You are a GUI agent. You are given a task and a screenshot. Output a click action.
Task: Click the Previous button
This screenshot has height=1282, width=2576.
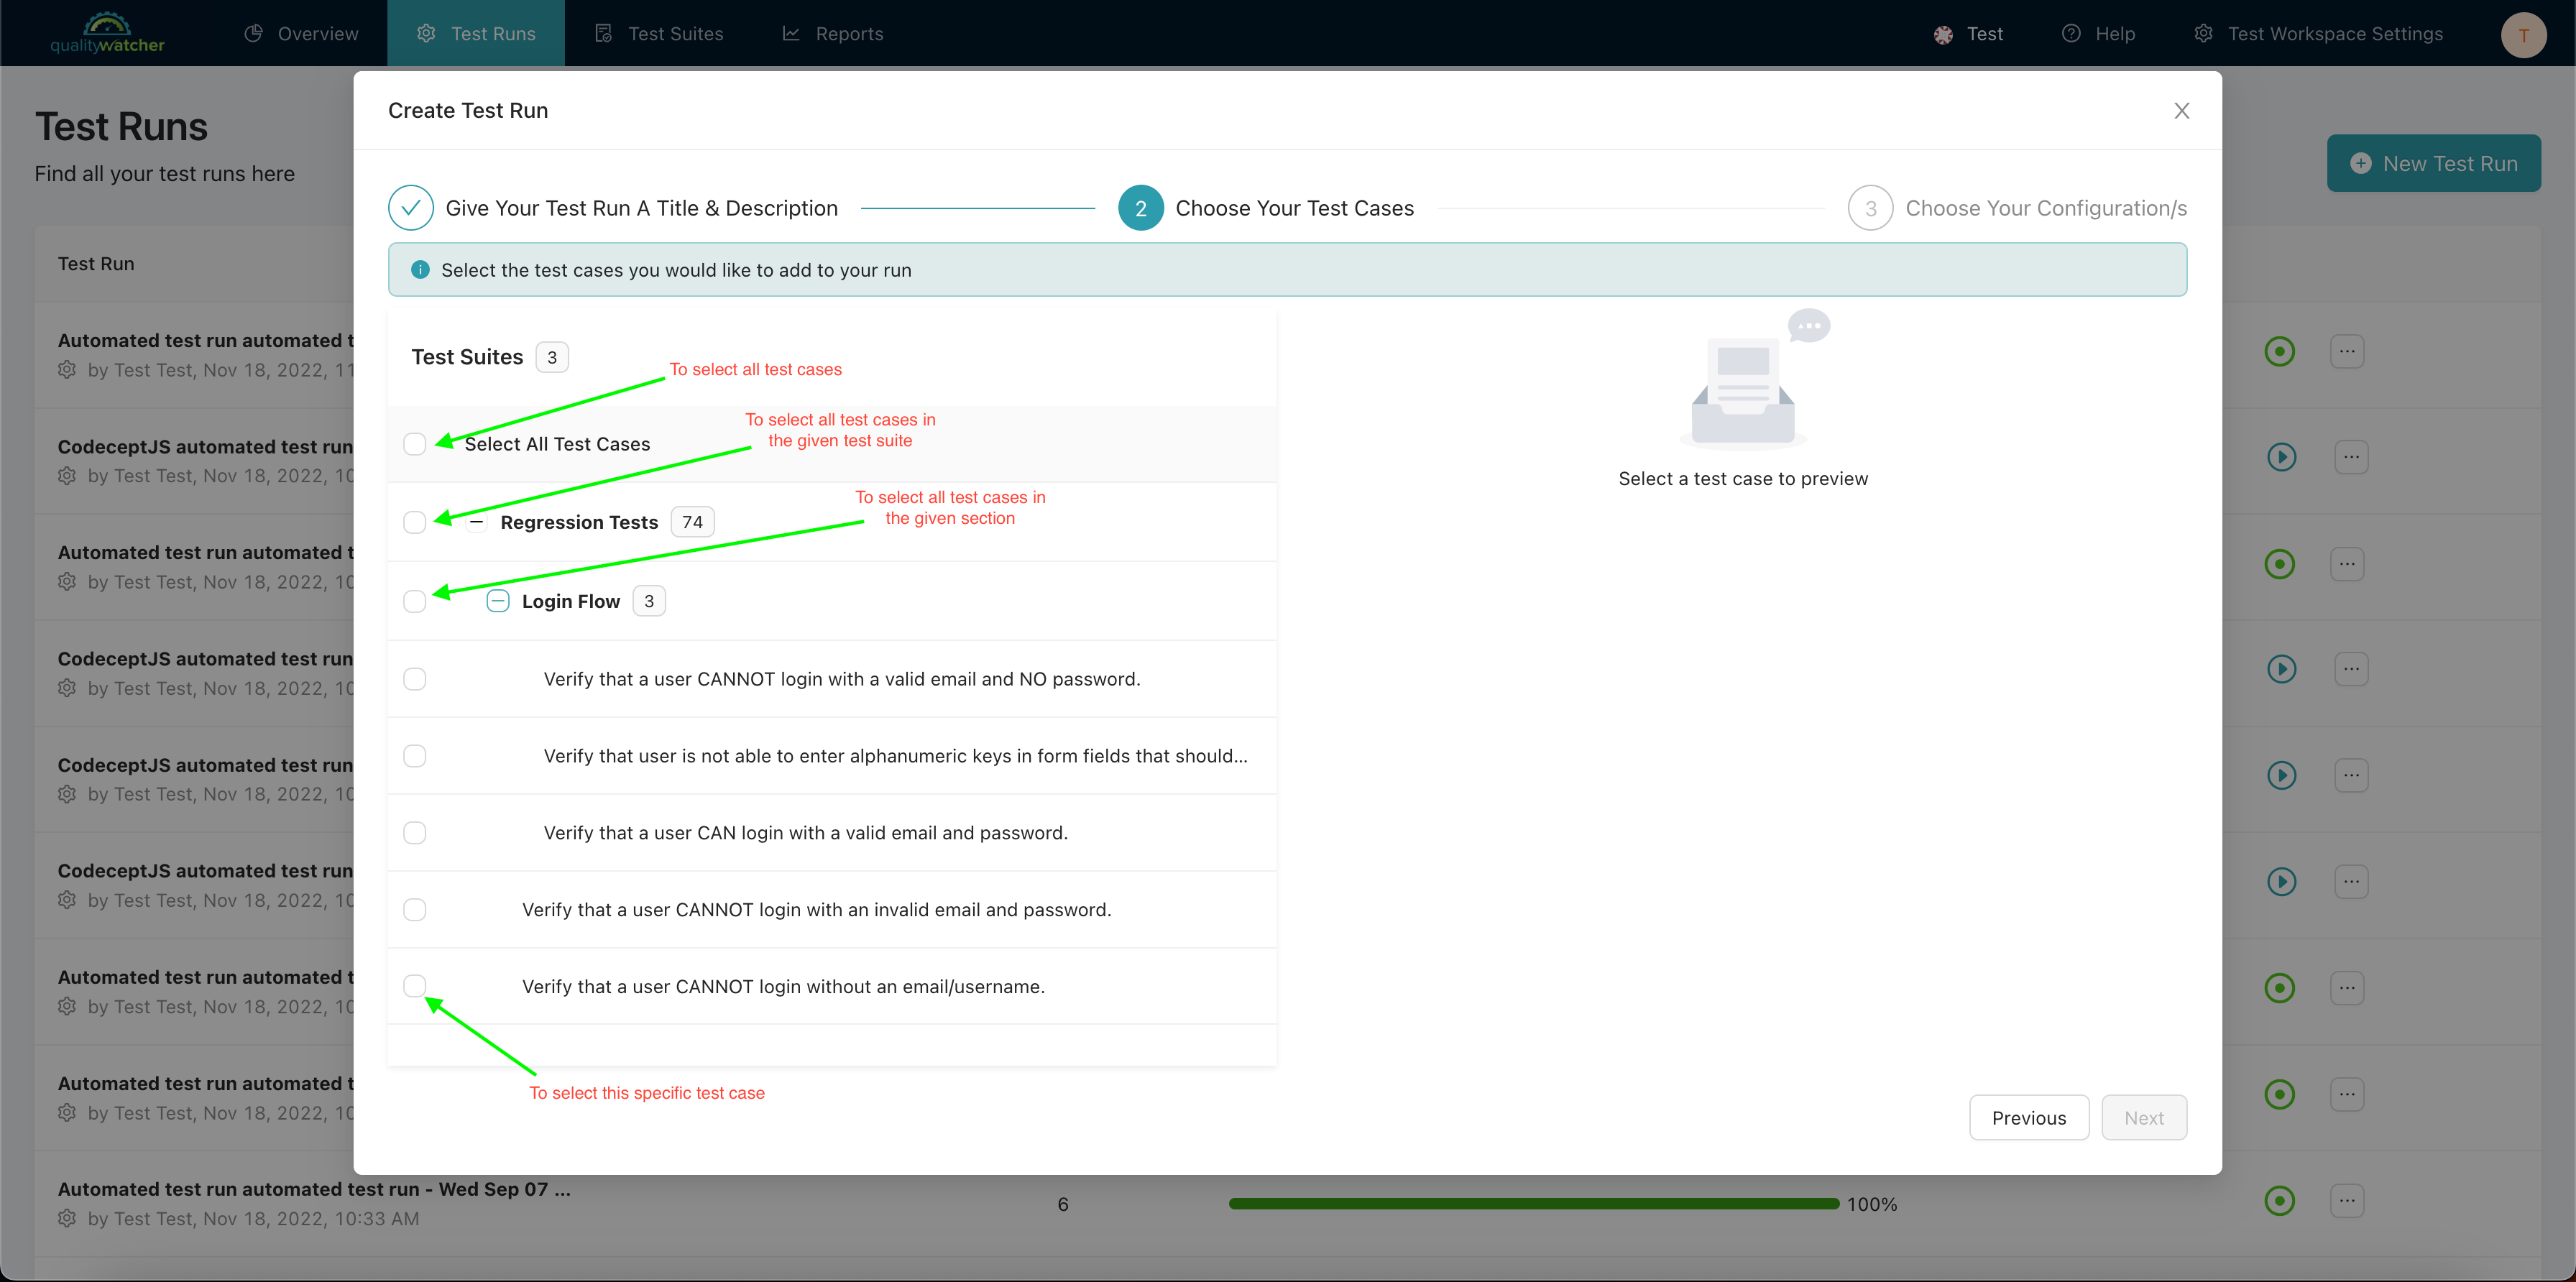tap(2028, 1117)
